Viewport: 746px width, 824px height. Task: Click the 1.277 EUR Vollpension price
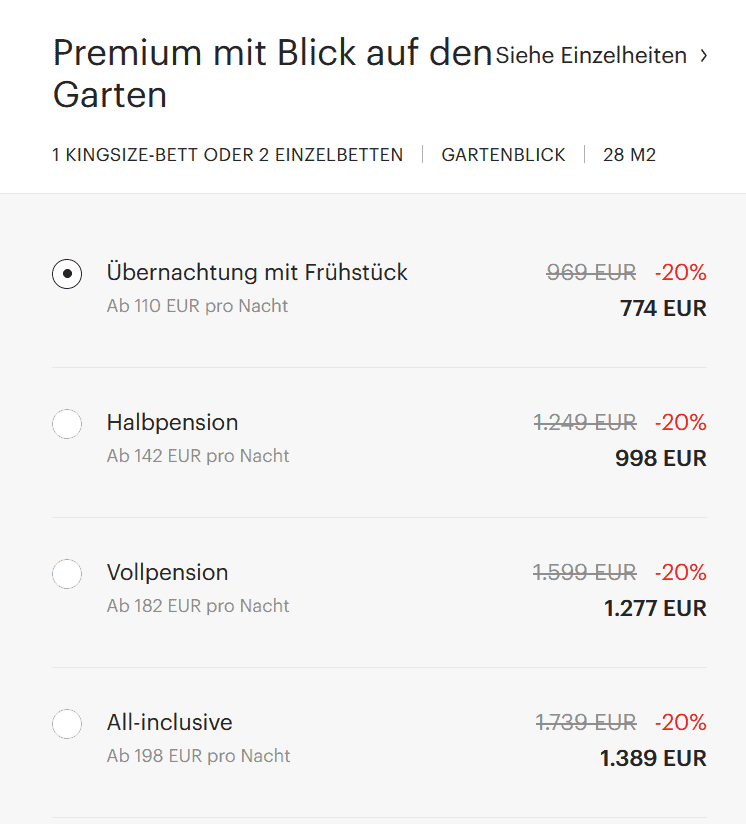pos(655,609)
